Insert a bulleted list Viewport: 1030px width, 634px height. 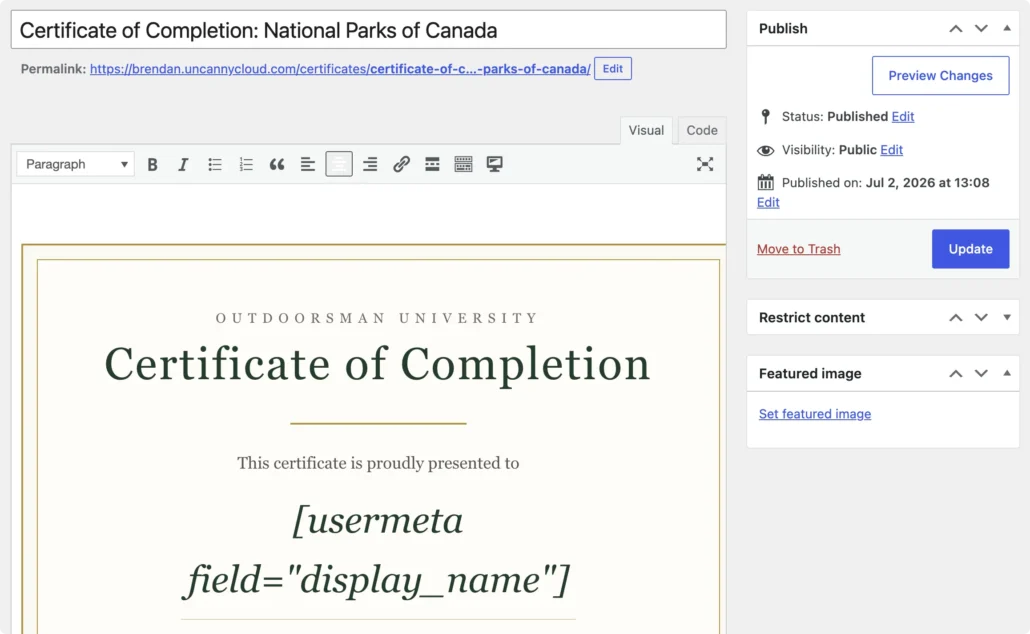coord(215,164)
